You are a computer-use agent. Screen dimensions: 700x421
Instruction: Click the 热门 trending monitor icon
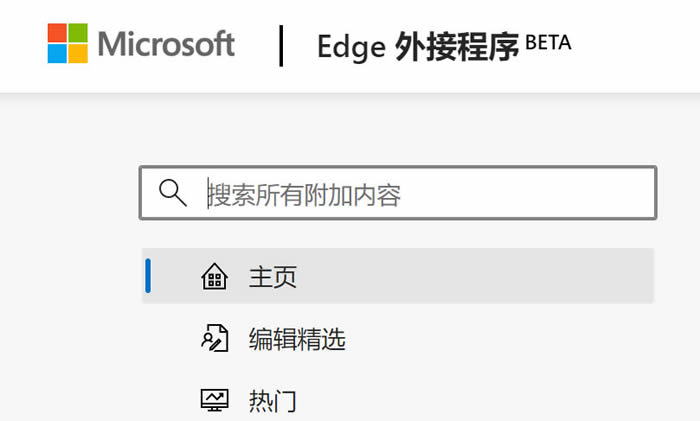214,402
